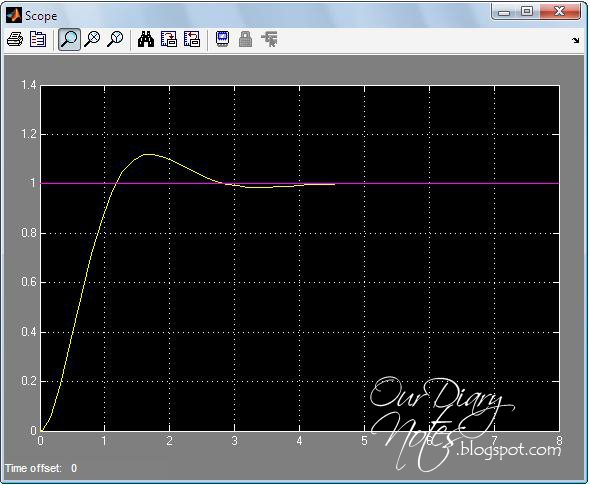Click the MATLAB logo in title bar
This screenshot has height=485, width=590.
click(x=14, y=15)
